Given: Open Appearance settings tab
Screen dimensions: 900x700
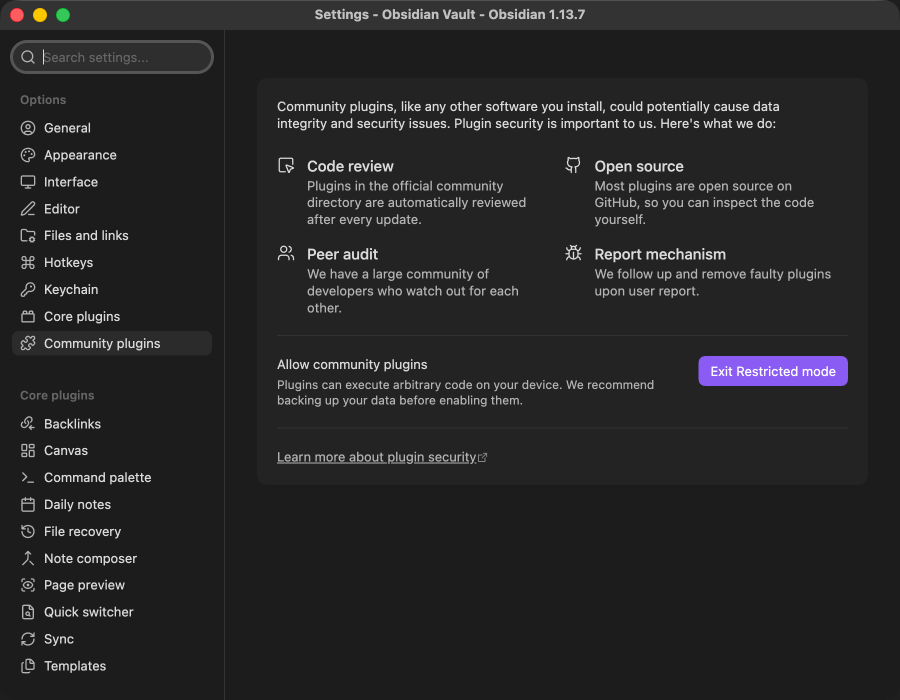Looking at the screenshot, I should 112,155.
